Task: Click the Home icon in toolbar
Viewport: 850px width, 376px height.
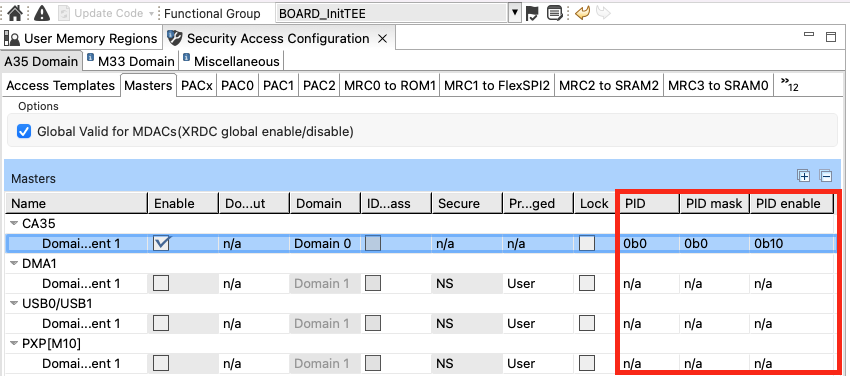Action: point(15,13)
